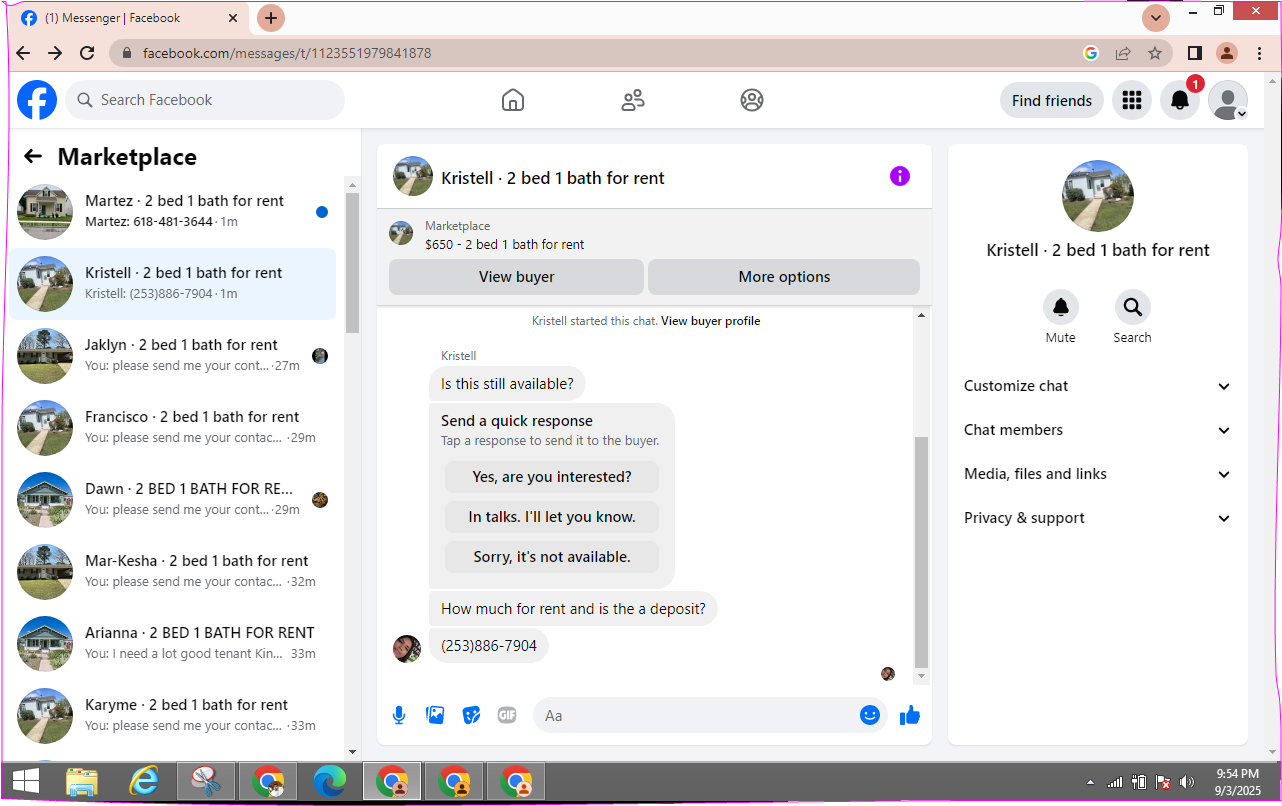Open Snipping Tool from the taskbar
Viewport: 1282px width, 806px height.
click(206, 781)
